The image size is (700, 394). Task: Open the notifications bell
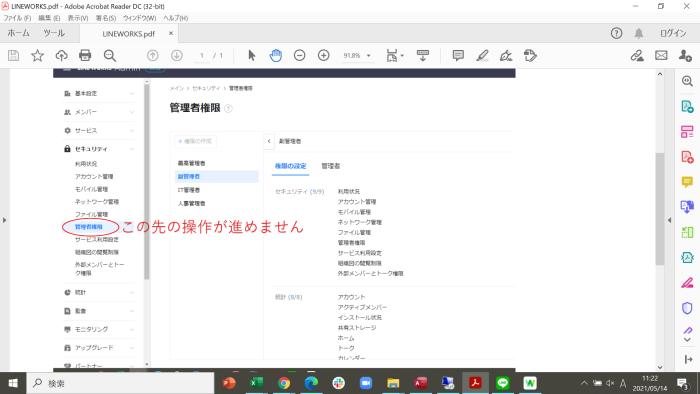(x=639, y=33)
